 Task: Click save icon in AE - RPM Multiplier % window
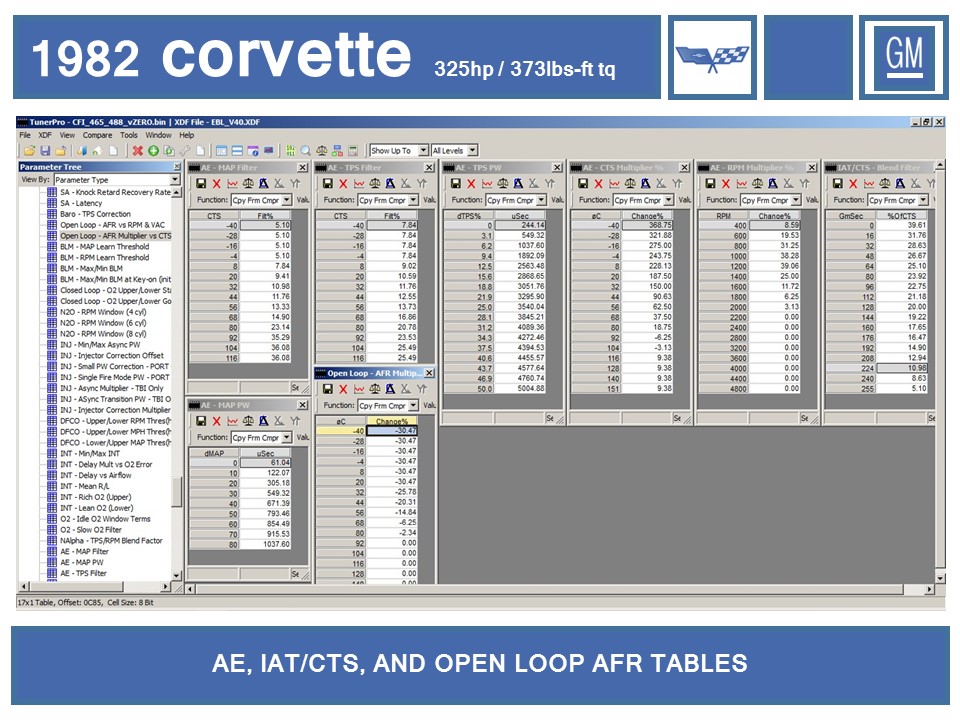(710, 184)
